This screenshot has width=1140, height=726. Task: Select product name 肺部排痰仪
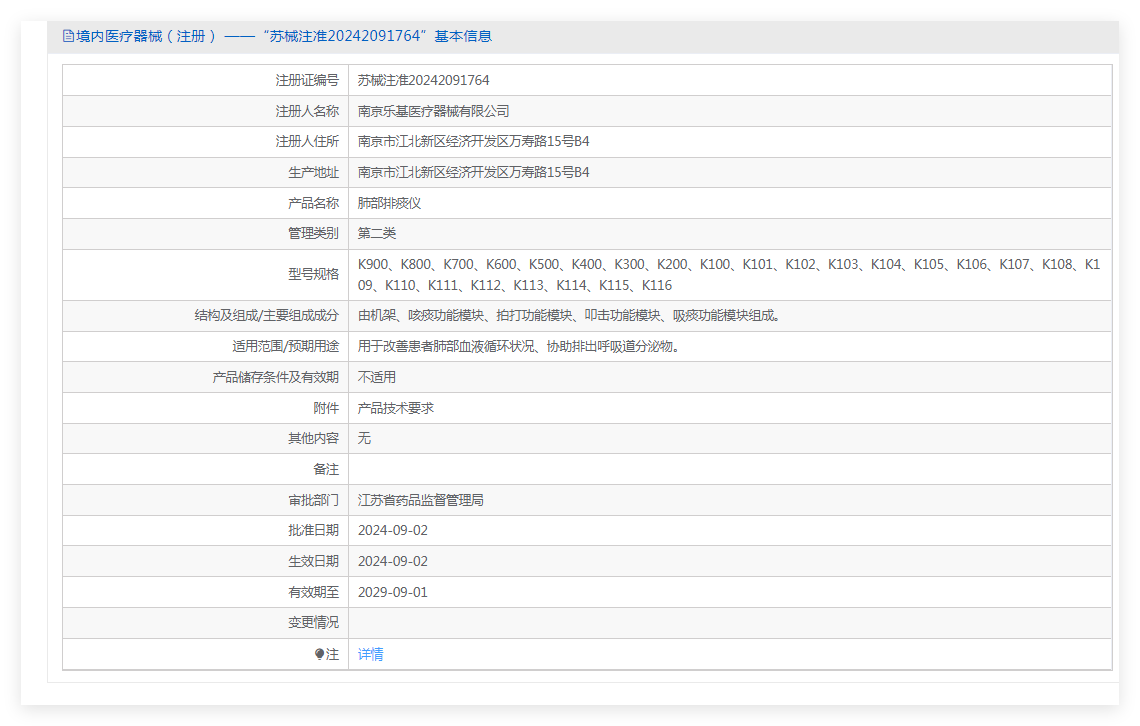389,203
